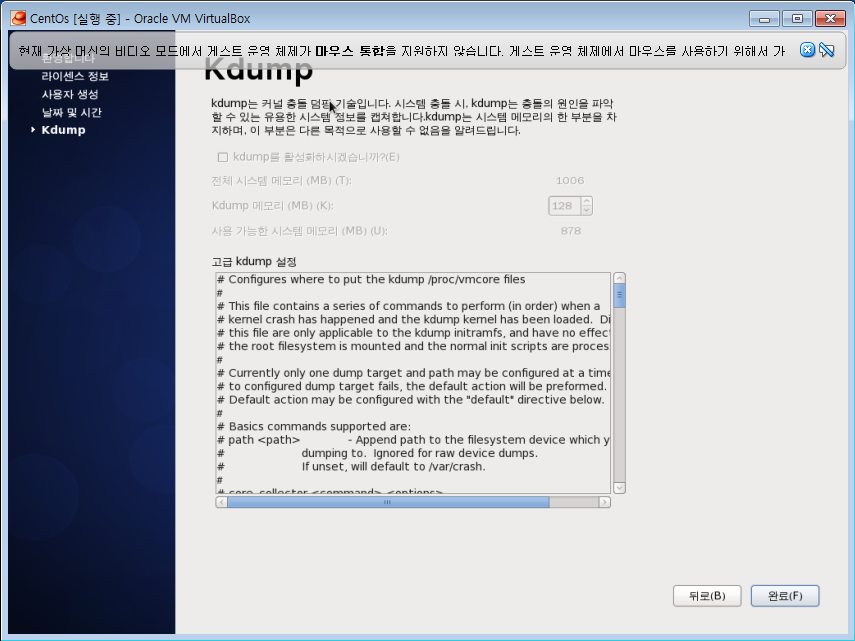Increase Kdump memory with up arrow

(586, 201)
